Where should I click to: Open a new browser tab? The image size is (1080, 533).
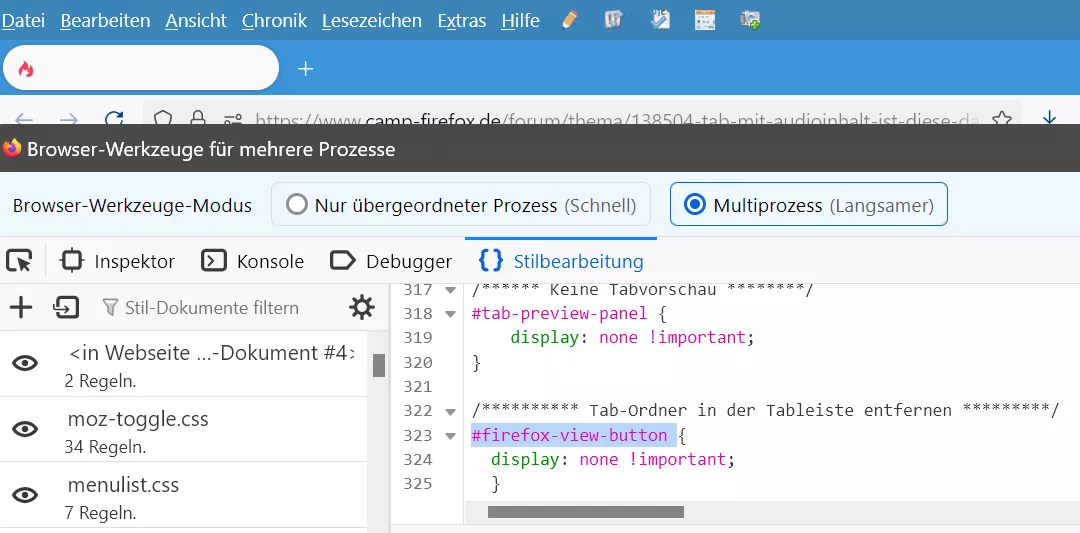pyautogui.click(x=306, y=68)
